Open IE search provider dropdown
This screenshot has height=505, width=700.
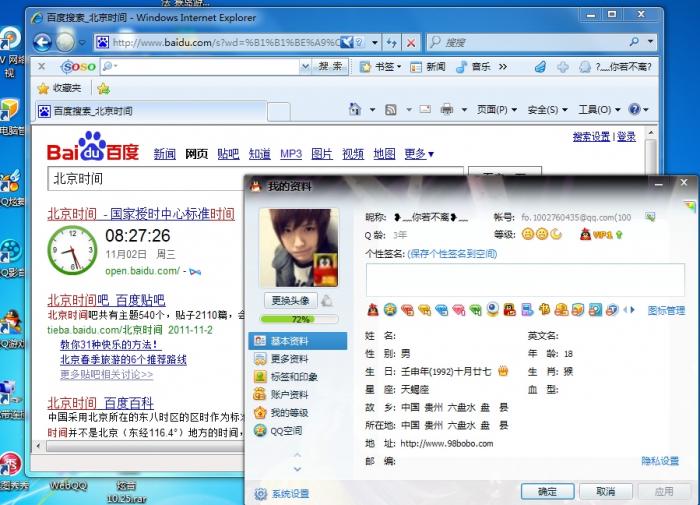coord(650,42)
